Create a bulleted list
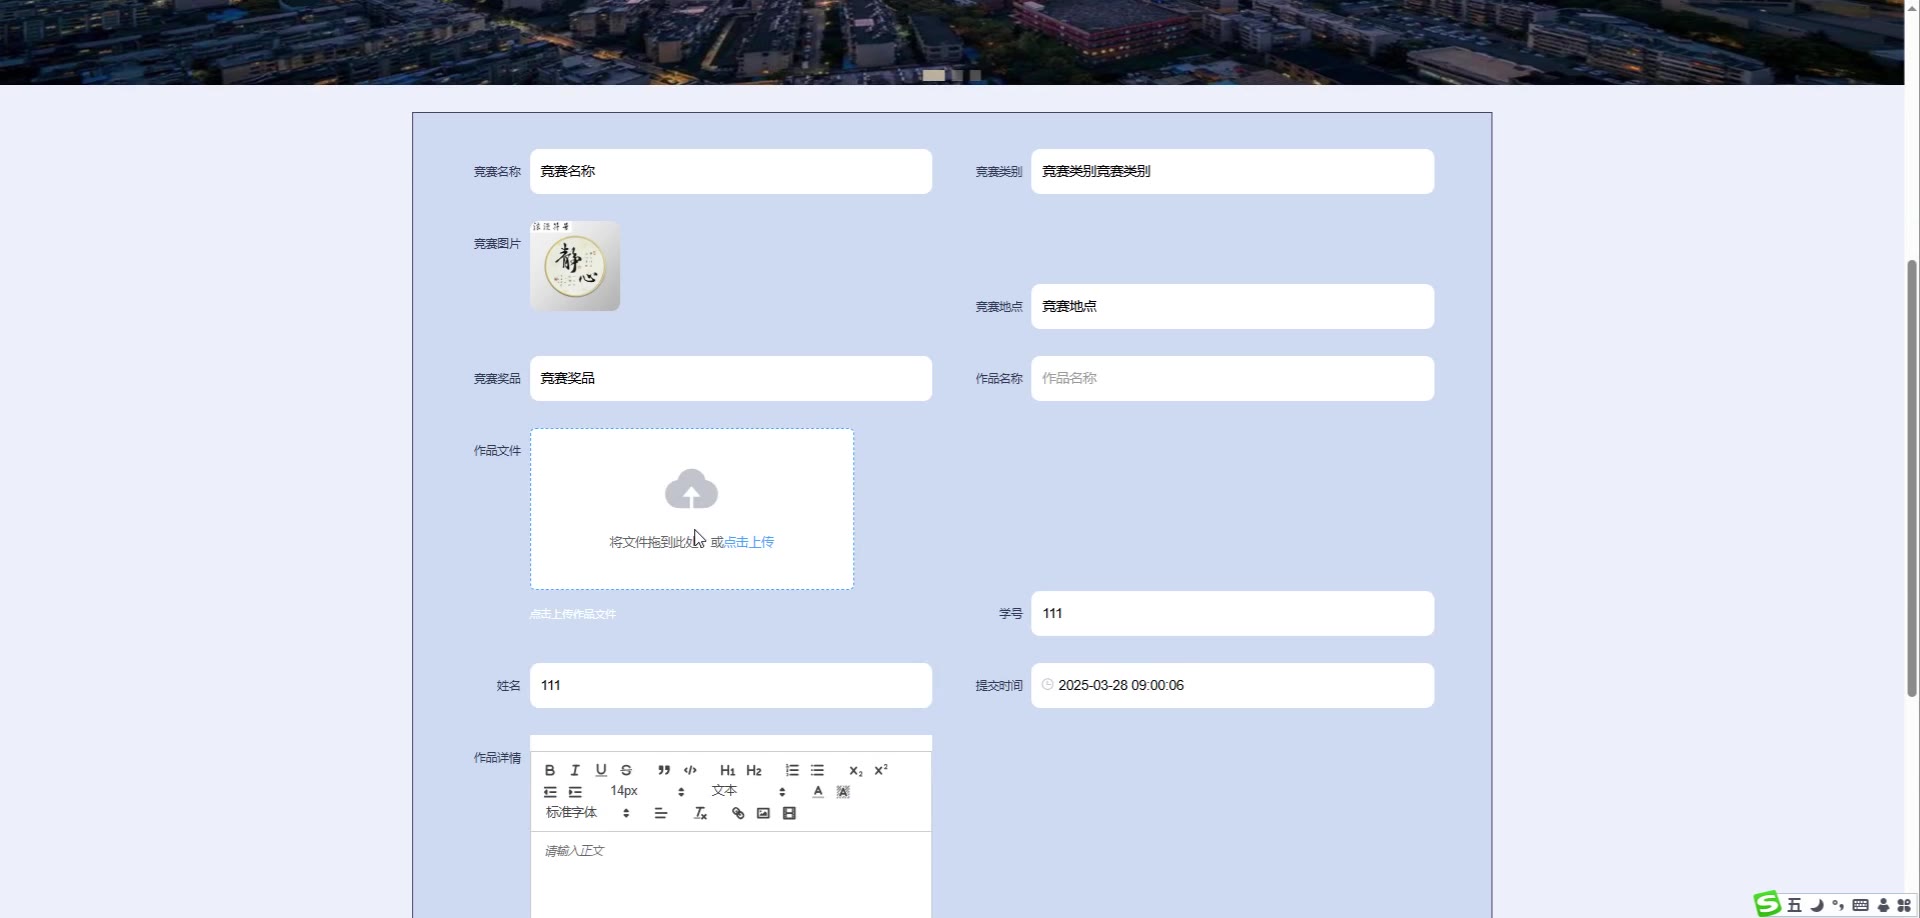Screen dimensions: 1920x918 point(817,770)
